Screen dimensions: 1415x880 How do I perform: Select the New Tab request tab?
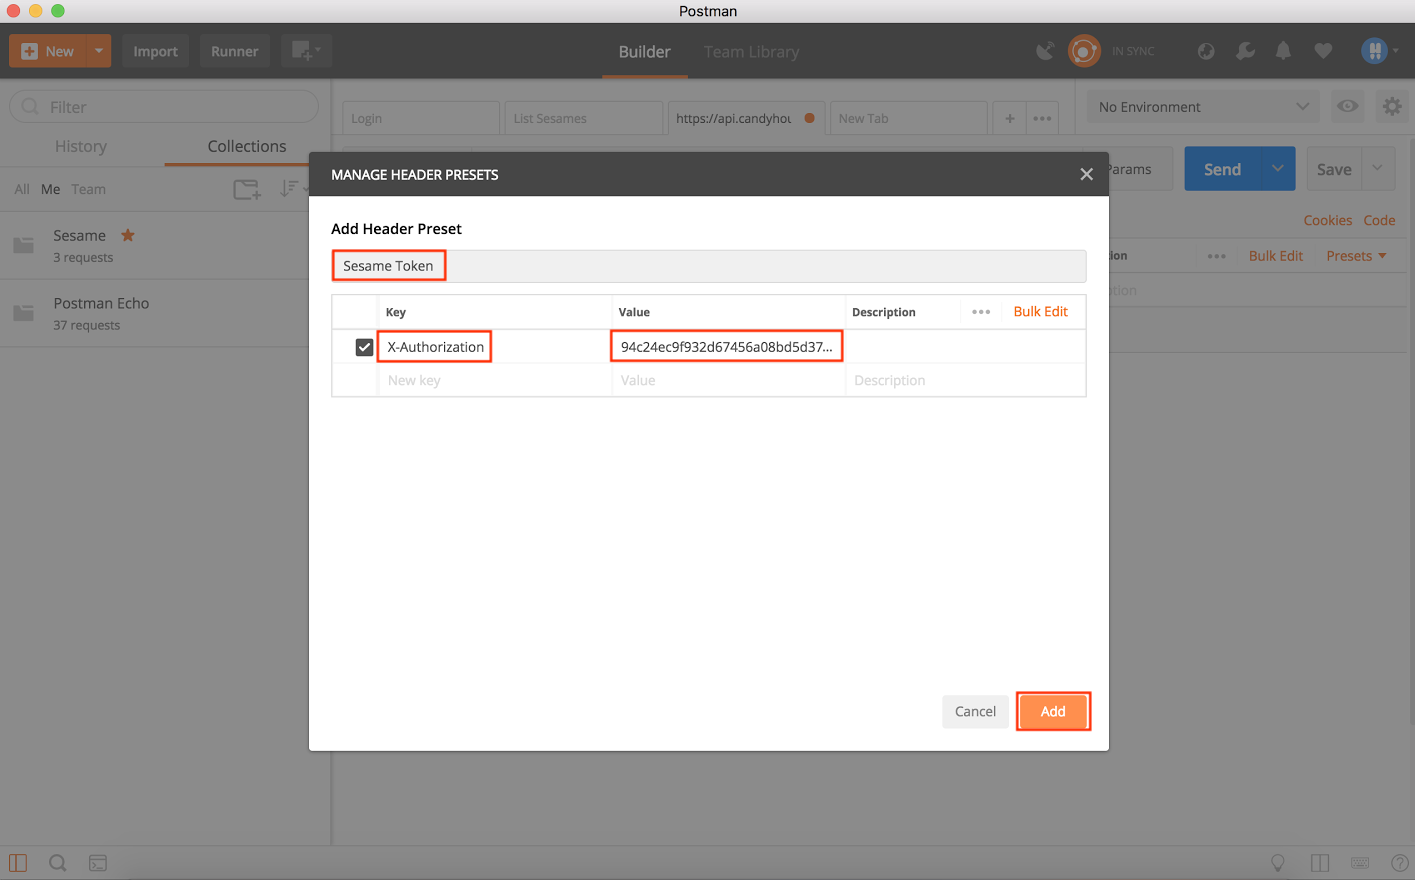908,118
